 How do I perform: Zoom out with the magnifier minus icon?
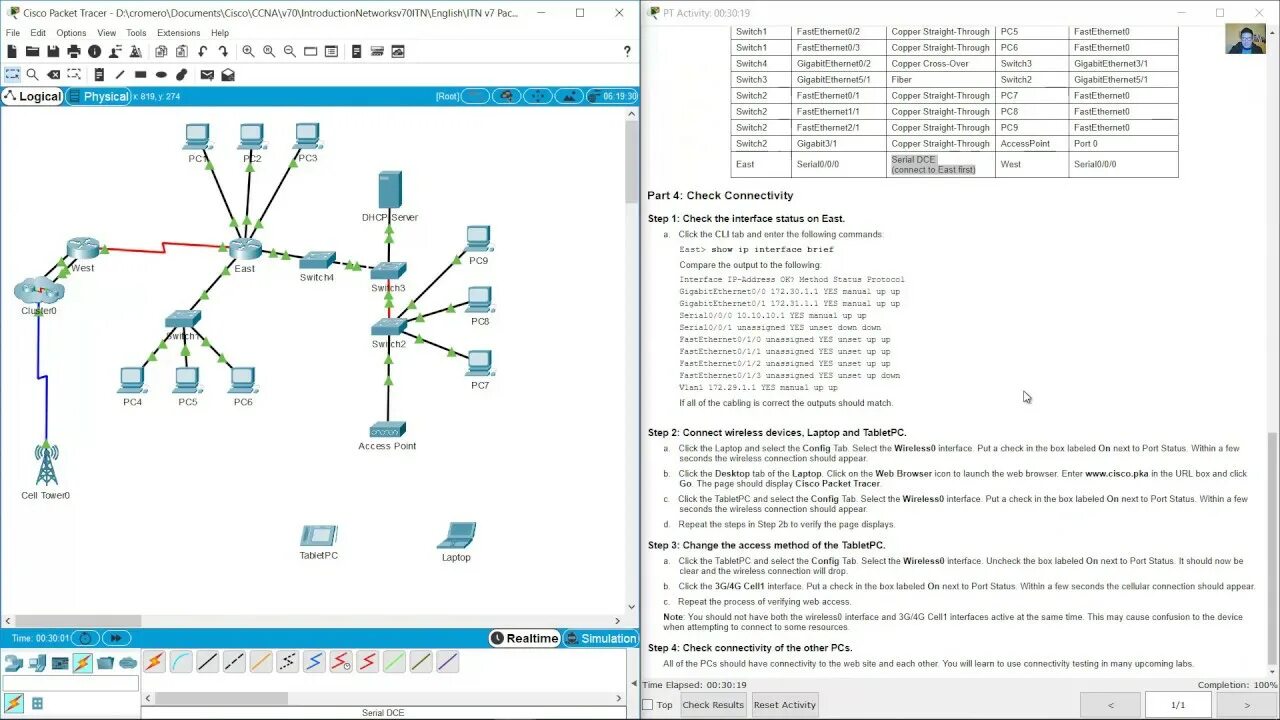[290, 51]
